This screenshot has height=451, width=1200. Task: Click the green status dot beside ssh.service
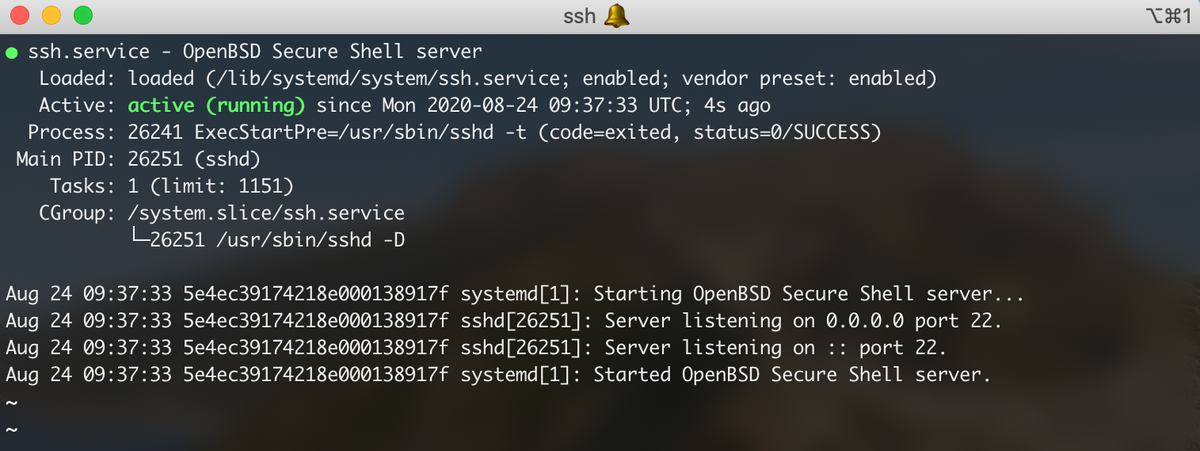pos(11,51)
